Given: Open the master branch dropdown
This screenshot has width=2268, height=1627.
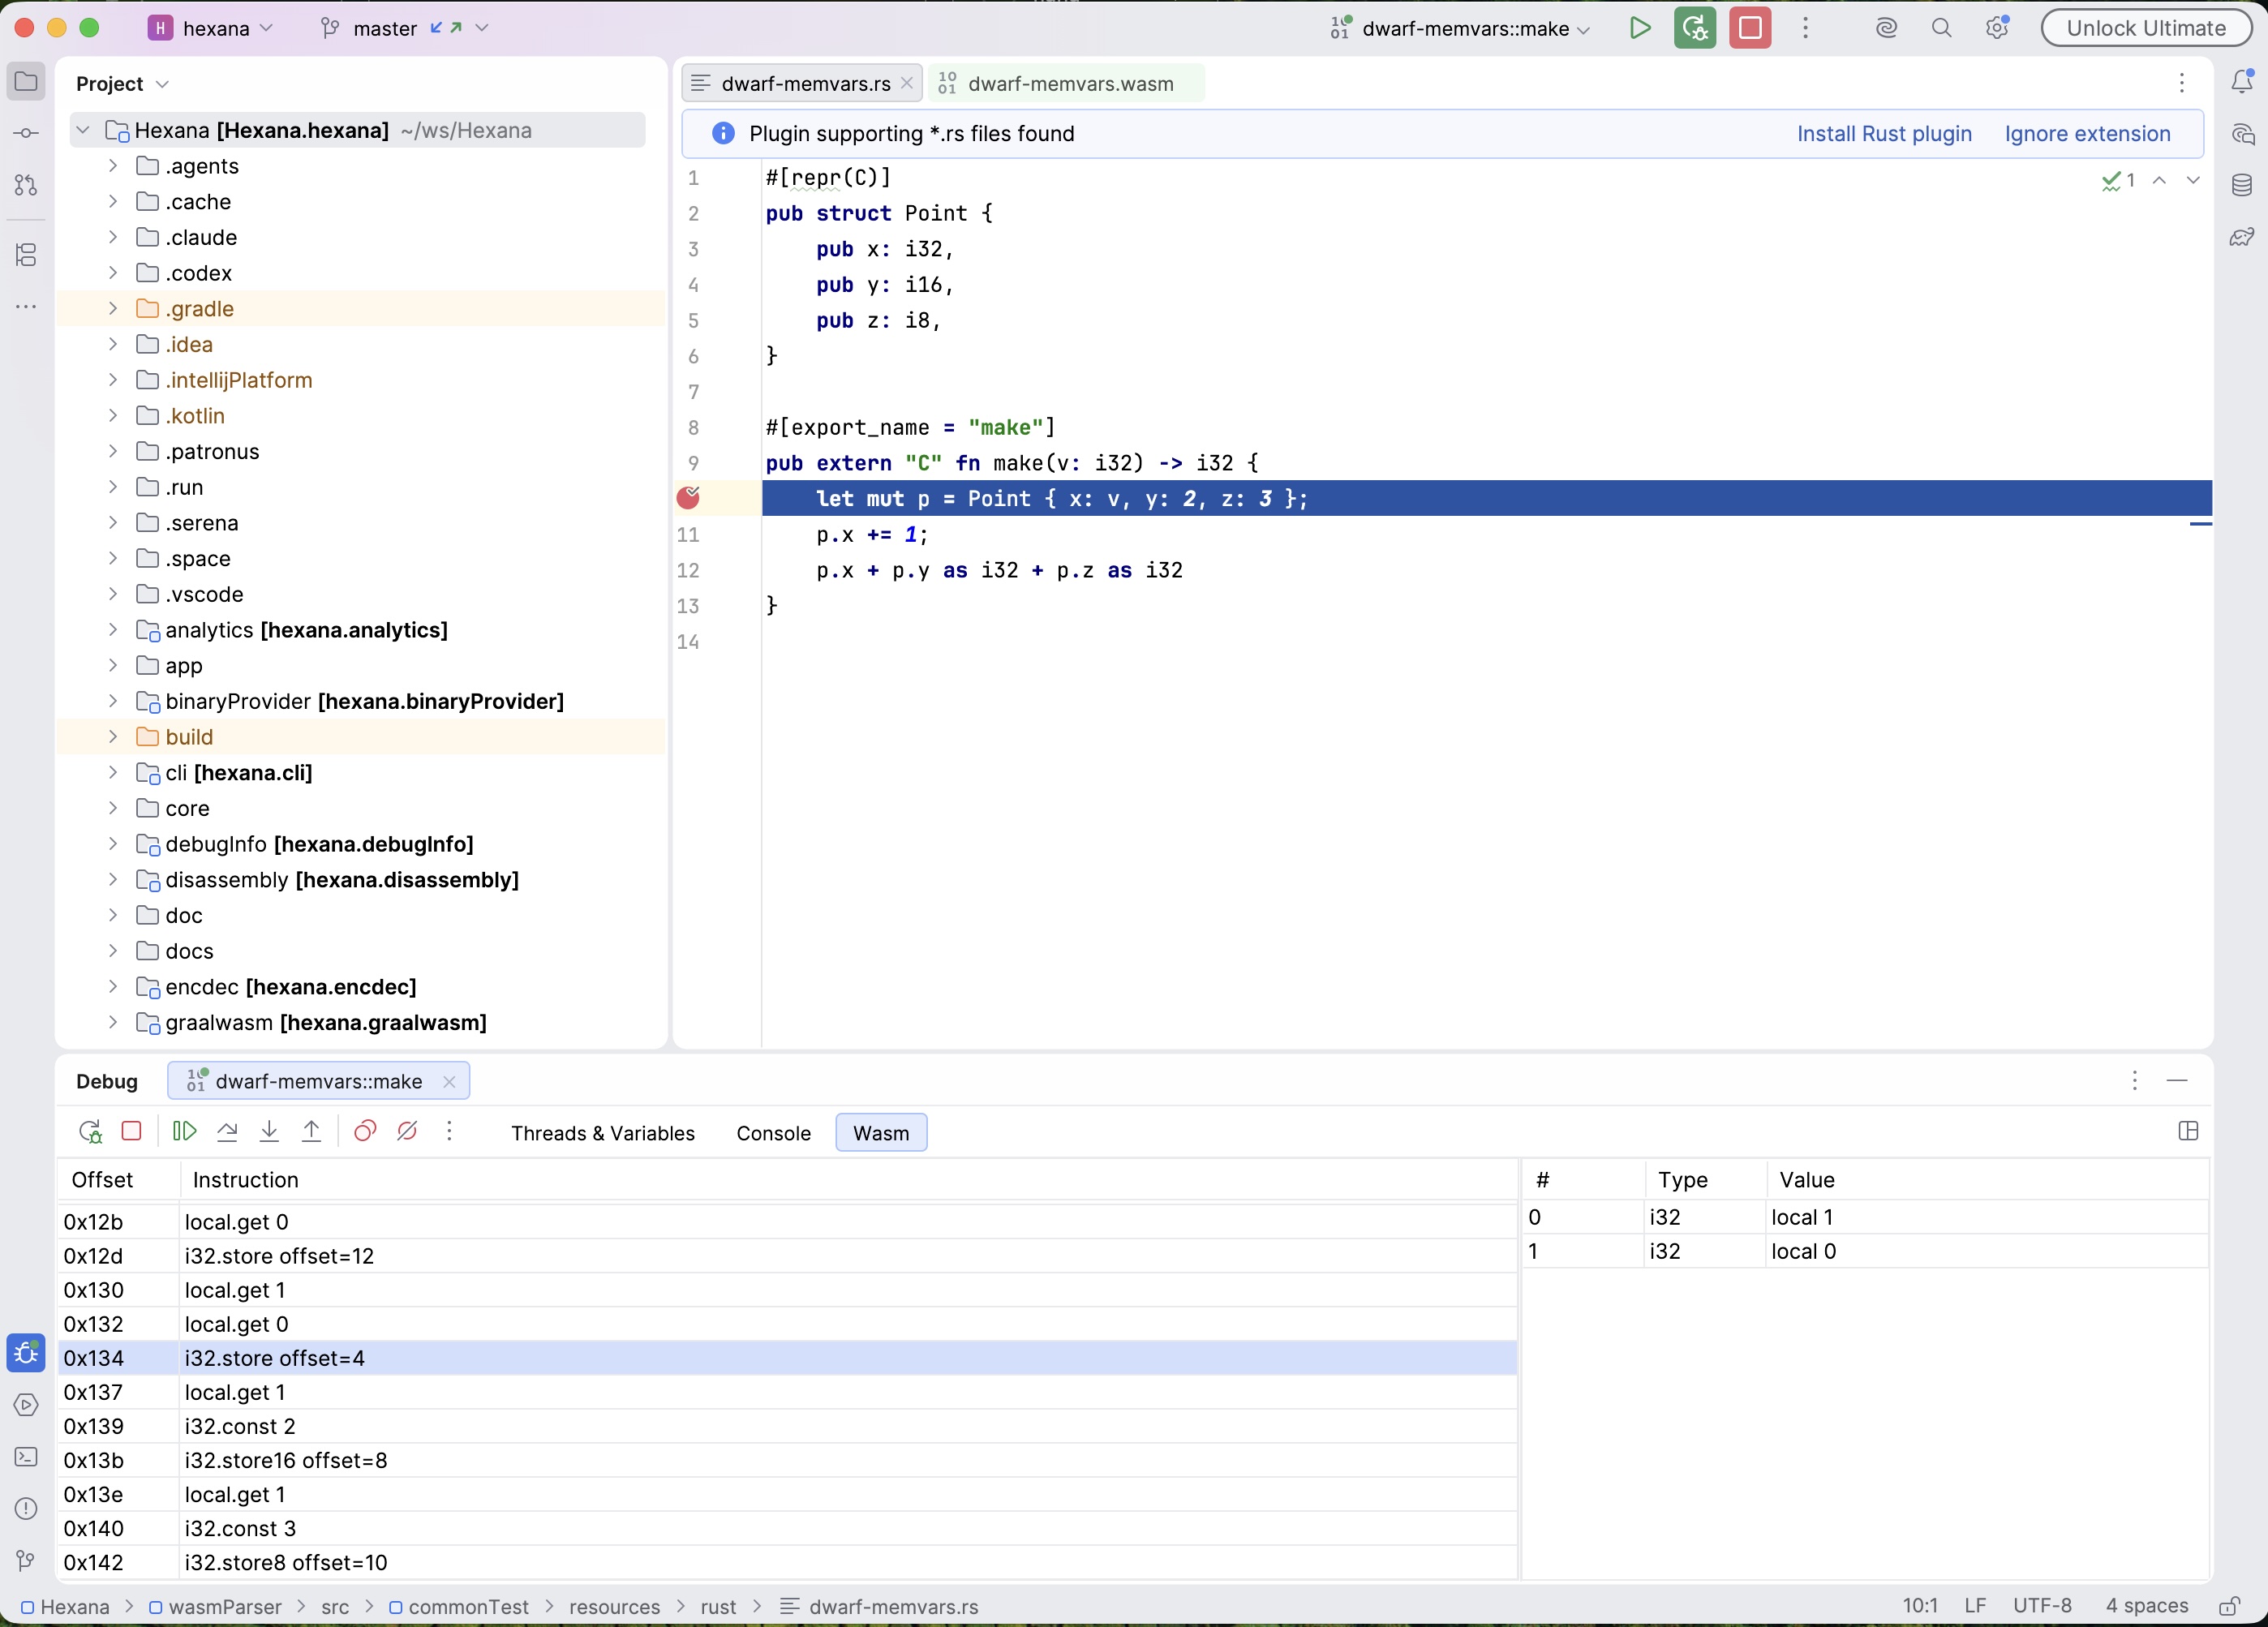Looking at the screenshot, I should [x=405, y=28].
